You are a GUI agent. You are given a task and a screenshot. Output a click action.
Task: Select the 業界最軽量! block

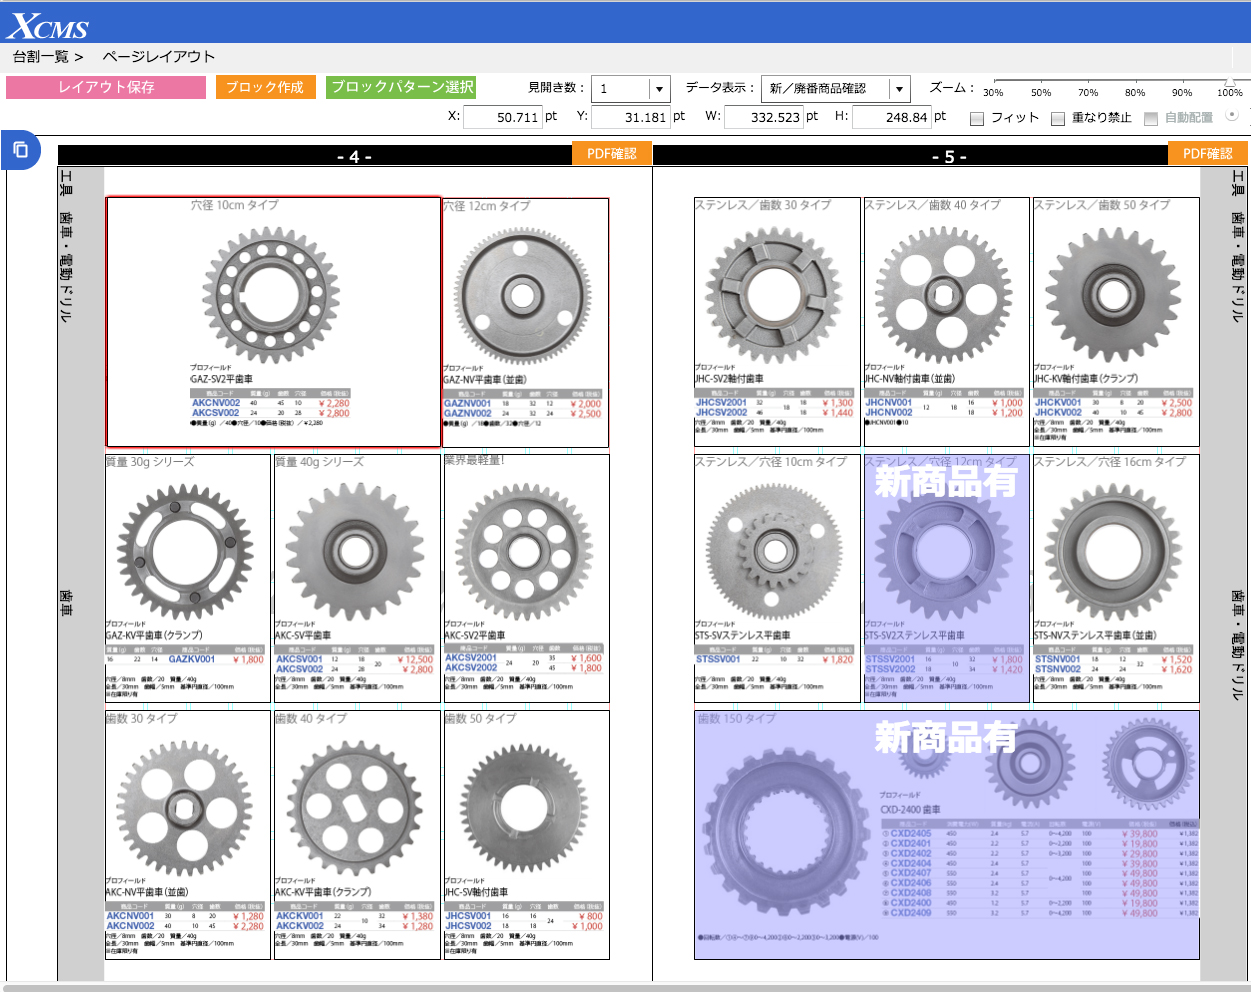(x=526, y=578)
